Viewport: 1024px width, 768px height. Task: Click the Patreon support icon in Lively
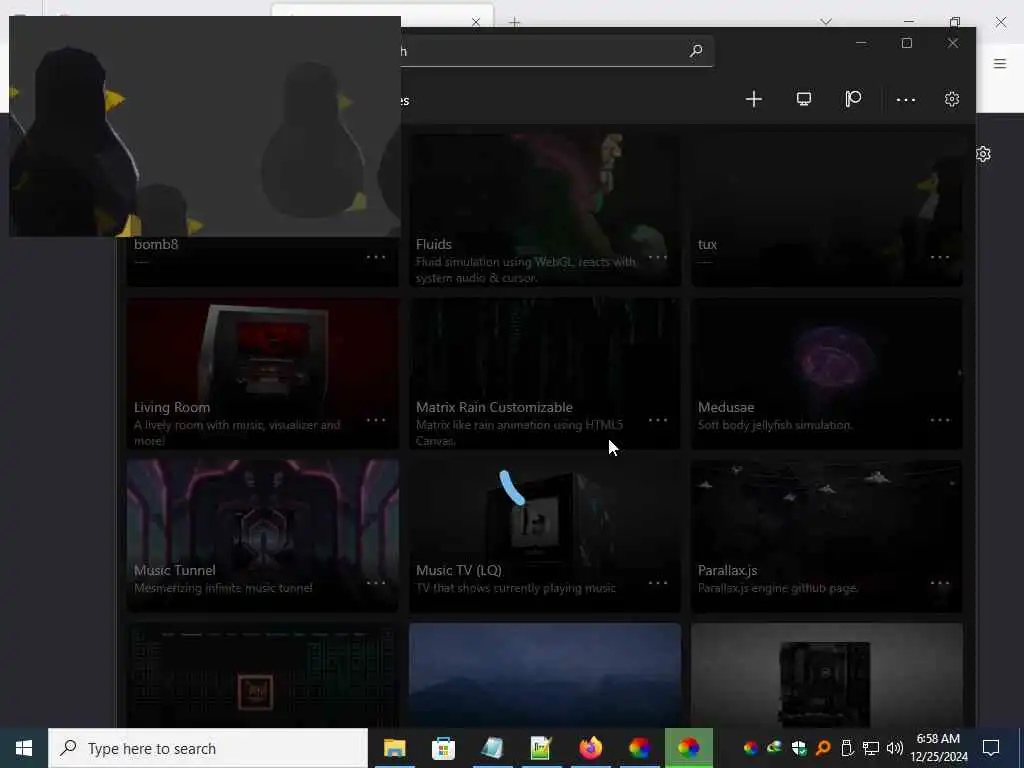point(853,99)
